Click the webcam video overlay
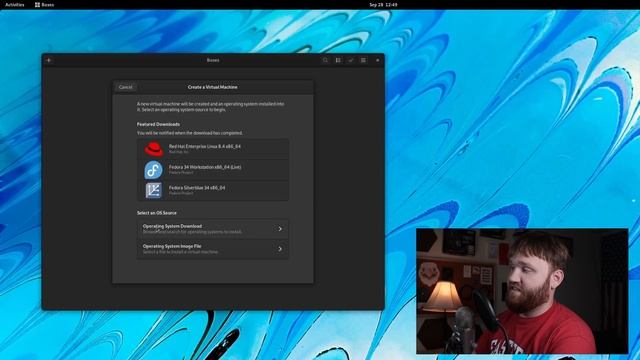The width and height of the screenshot is (640, 360). tap(522, 291)
